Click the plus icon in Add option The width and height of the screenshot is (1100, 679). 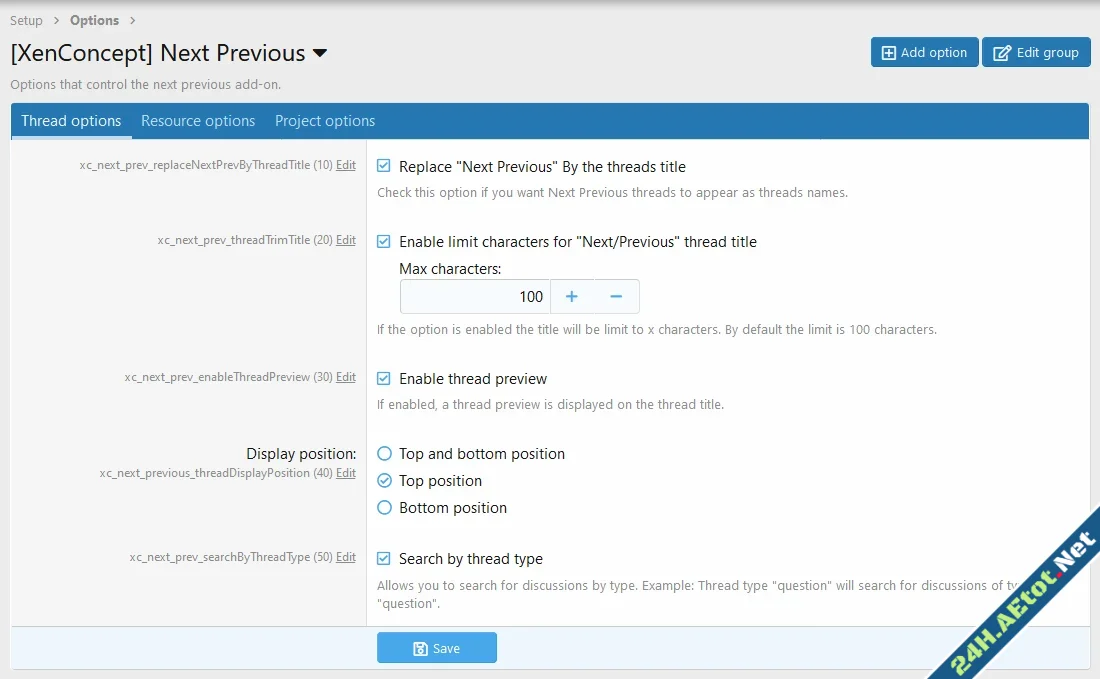coord(888,53)
